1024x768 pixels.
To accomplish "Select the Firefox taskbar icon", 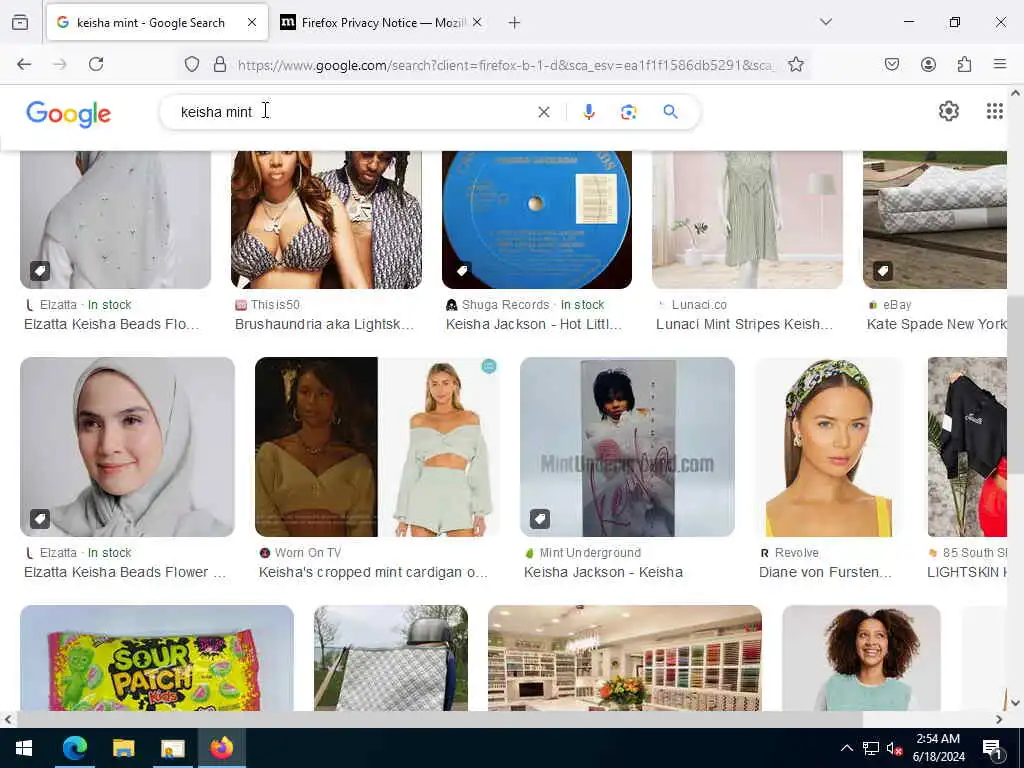I will click(221, 748).
